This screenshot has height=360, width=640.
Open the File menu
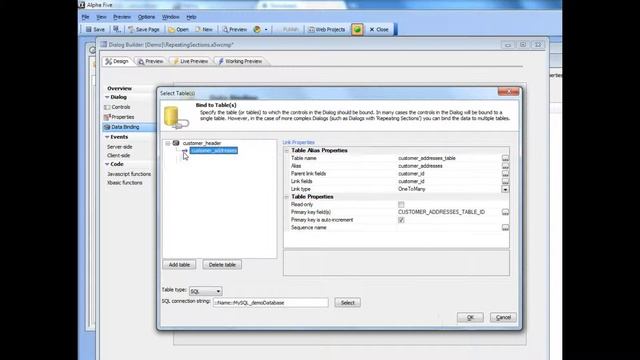(x=85, y=17)
